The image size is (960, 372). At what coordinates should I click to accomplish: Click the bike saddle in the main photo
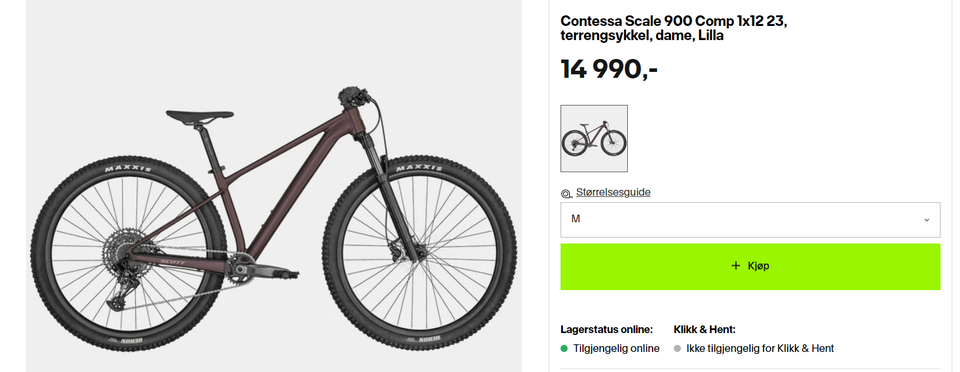pos(200,116)
